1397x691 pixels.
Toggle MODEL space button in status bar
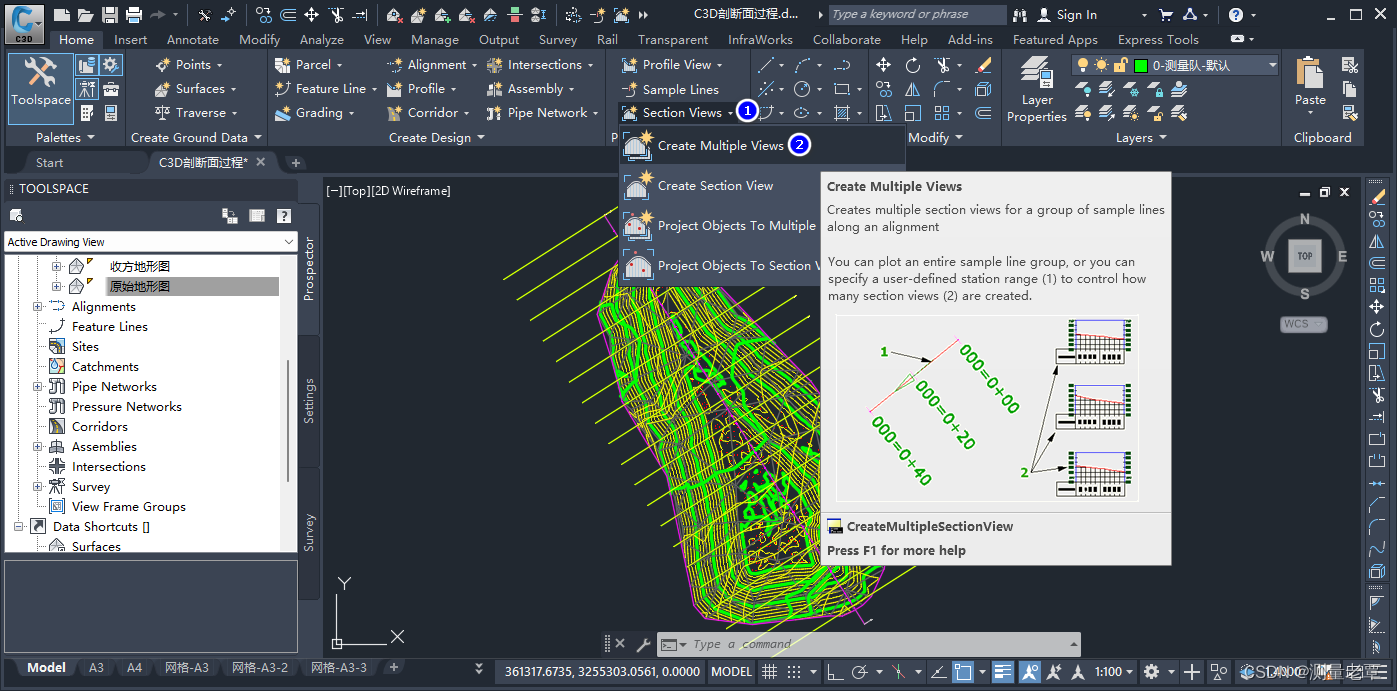point(732,672)
